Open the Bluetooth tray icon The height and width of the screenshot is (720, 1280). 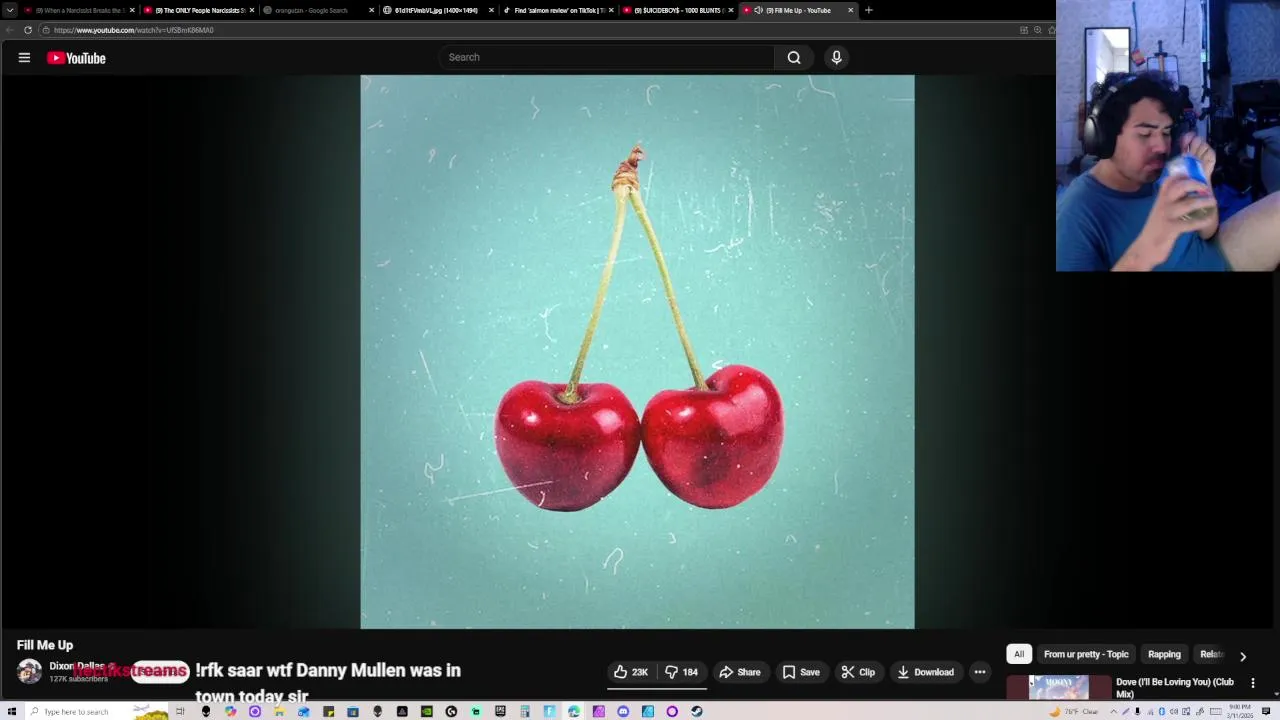tap(1162, 712)
